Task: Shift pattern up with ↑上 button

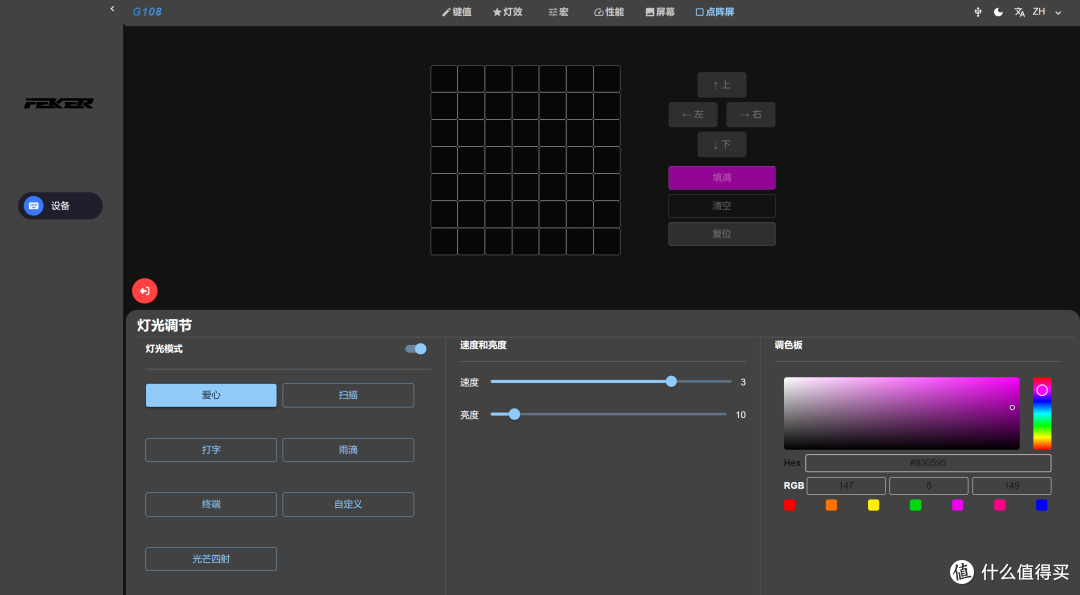Action: click(x=722, y=85)
